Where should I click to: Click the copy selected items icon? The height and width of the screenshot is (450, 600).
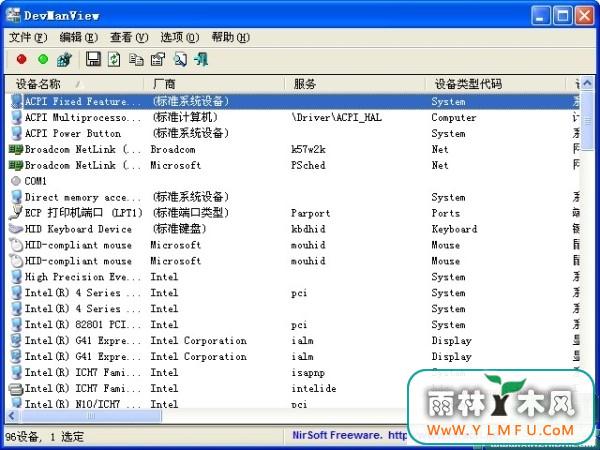click(136, 60)
